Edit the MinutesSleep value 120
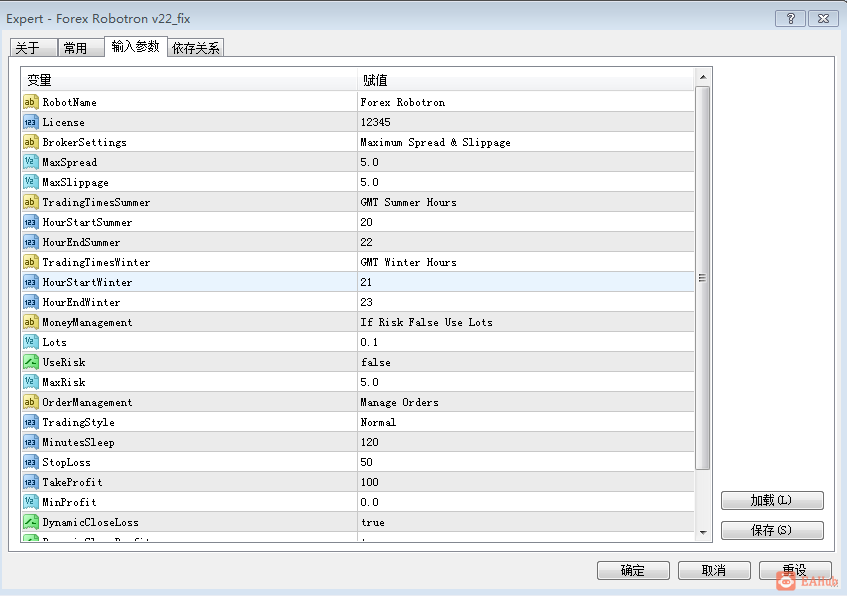 (369, 442)
